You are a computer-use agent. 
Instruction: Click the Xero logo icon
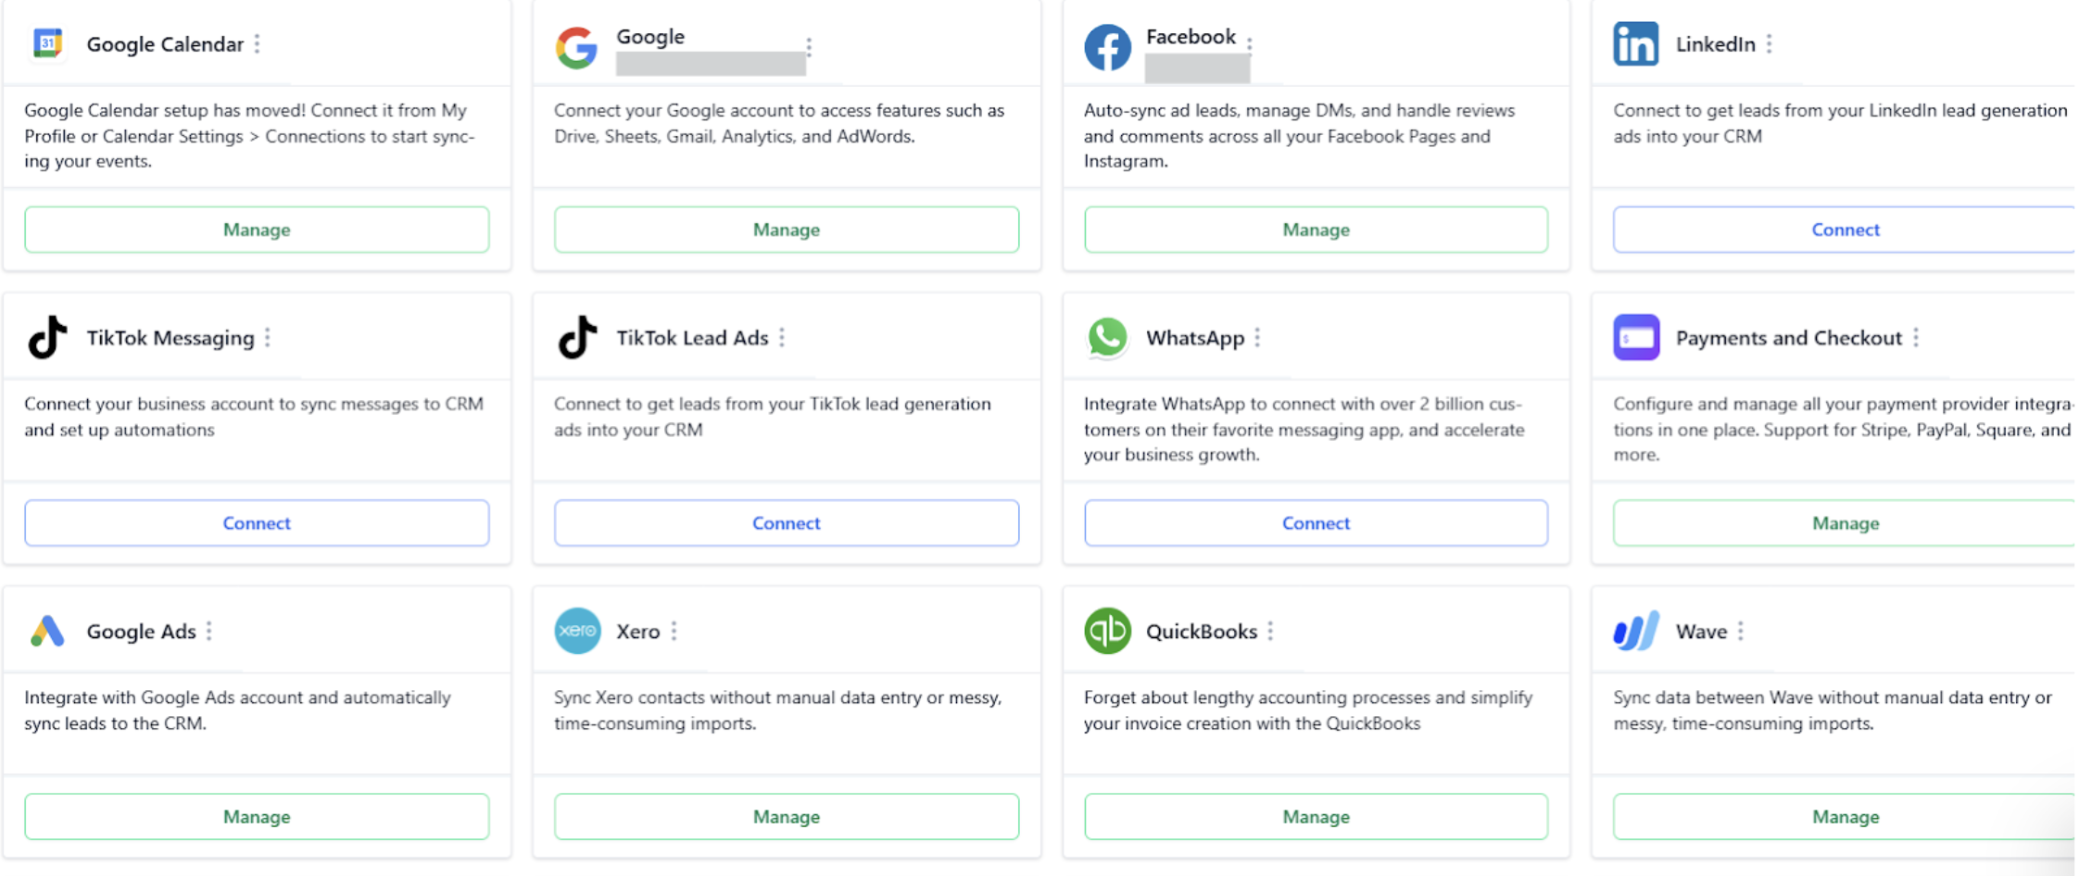click(x=577, y=631)
